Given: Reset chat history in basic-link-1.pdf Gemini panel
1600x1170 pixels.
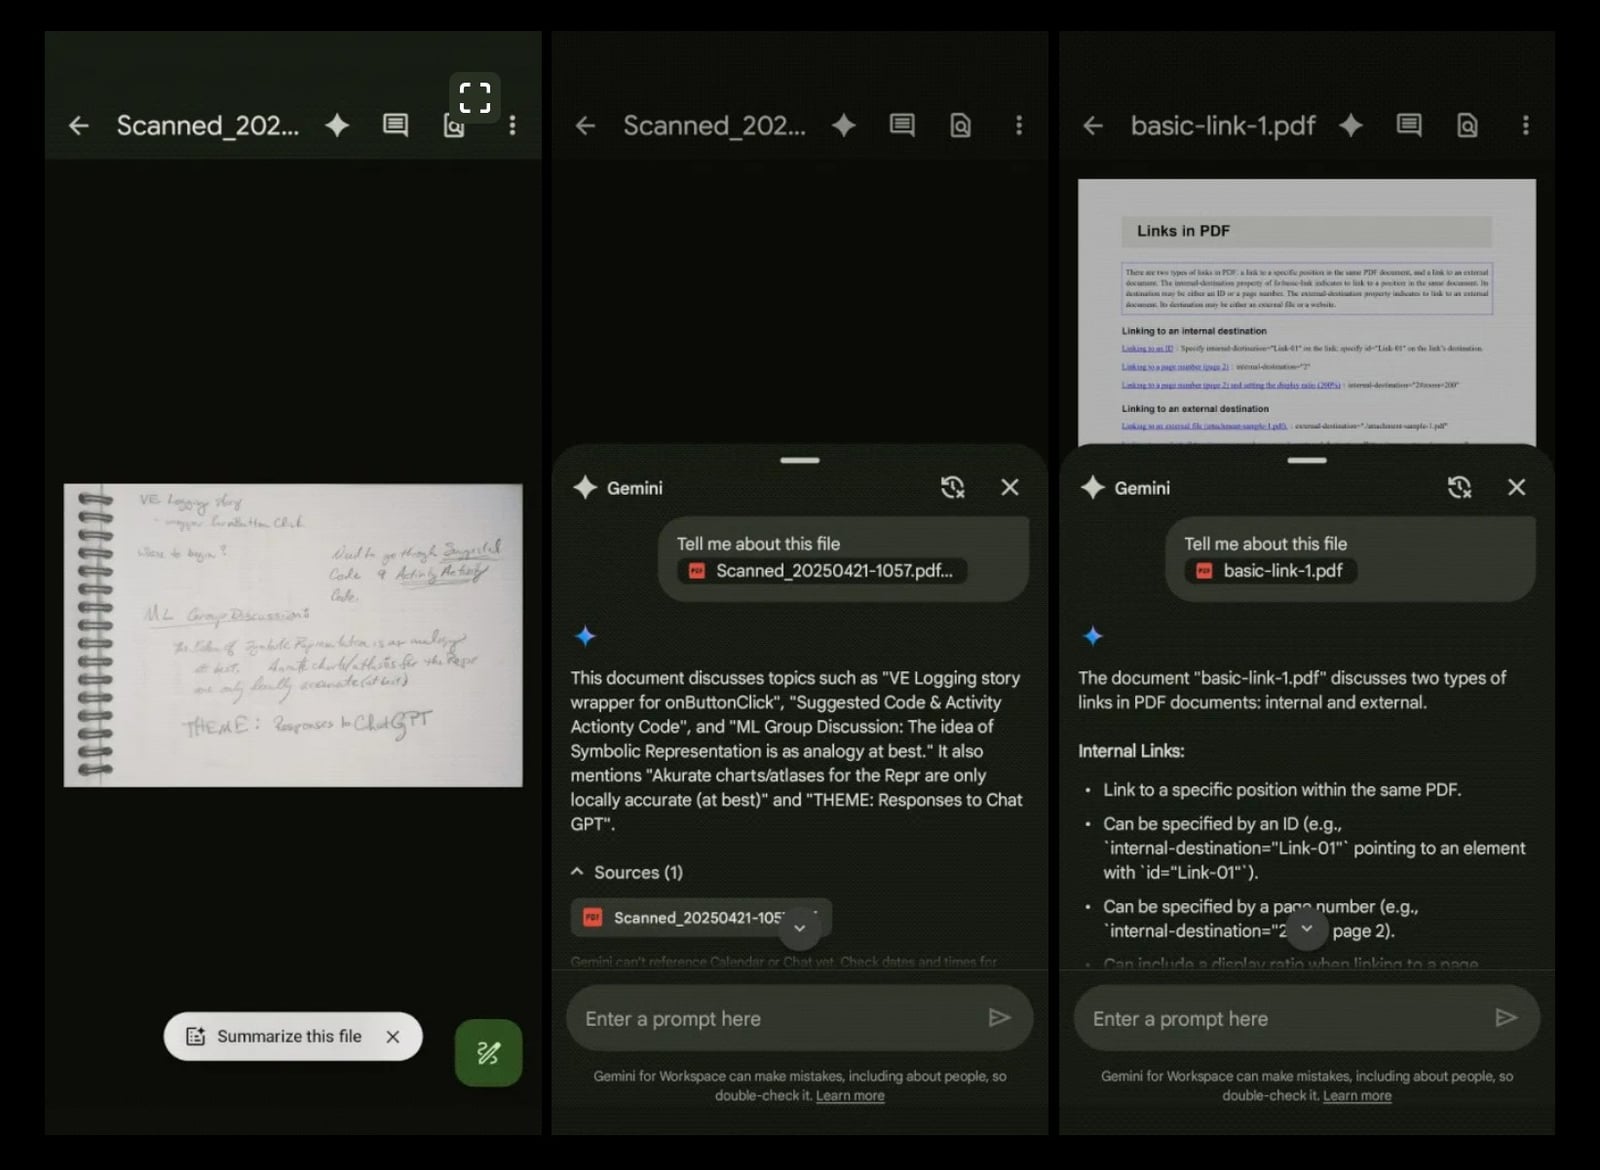Looking at the screenshot, I should 1459,488.
